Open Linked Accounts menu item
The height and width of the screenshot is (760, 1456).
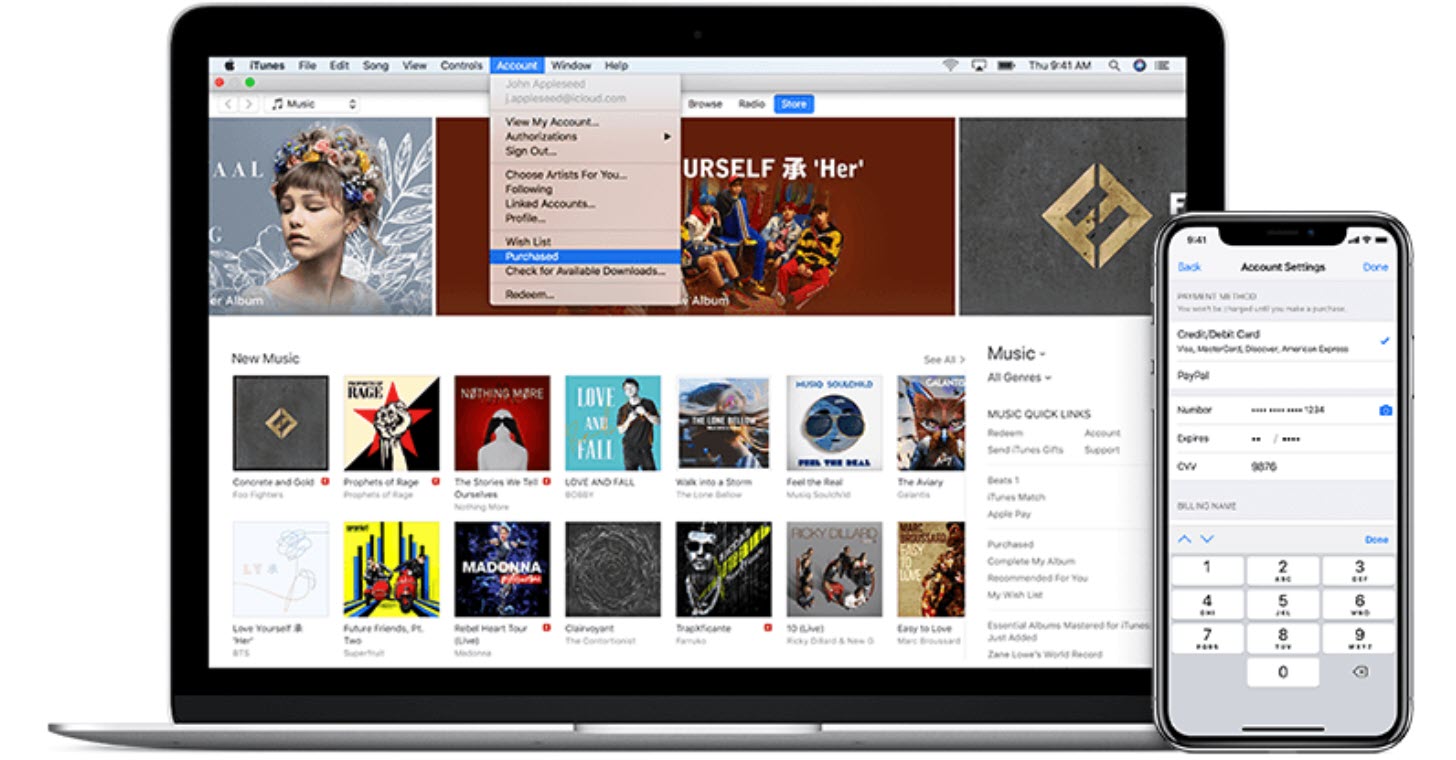585,204
